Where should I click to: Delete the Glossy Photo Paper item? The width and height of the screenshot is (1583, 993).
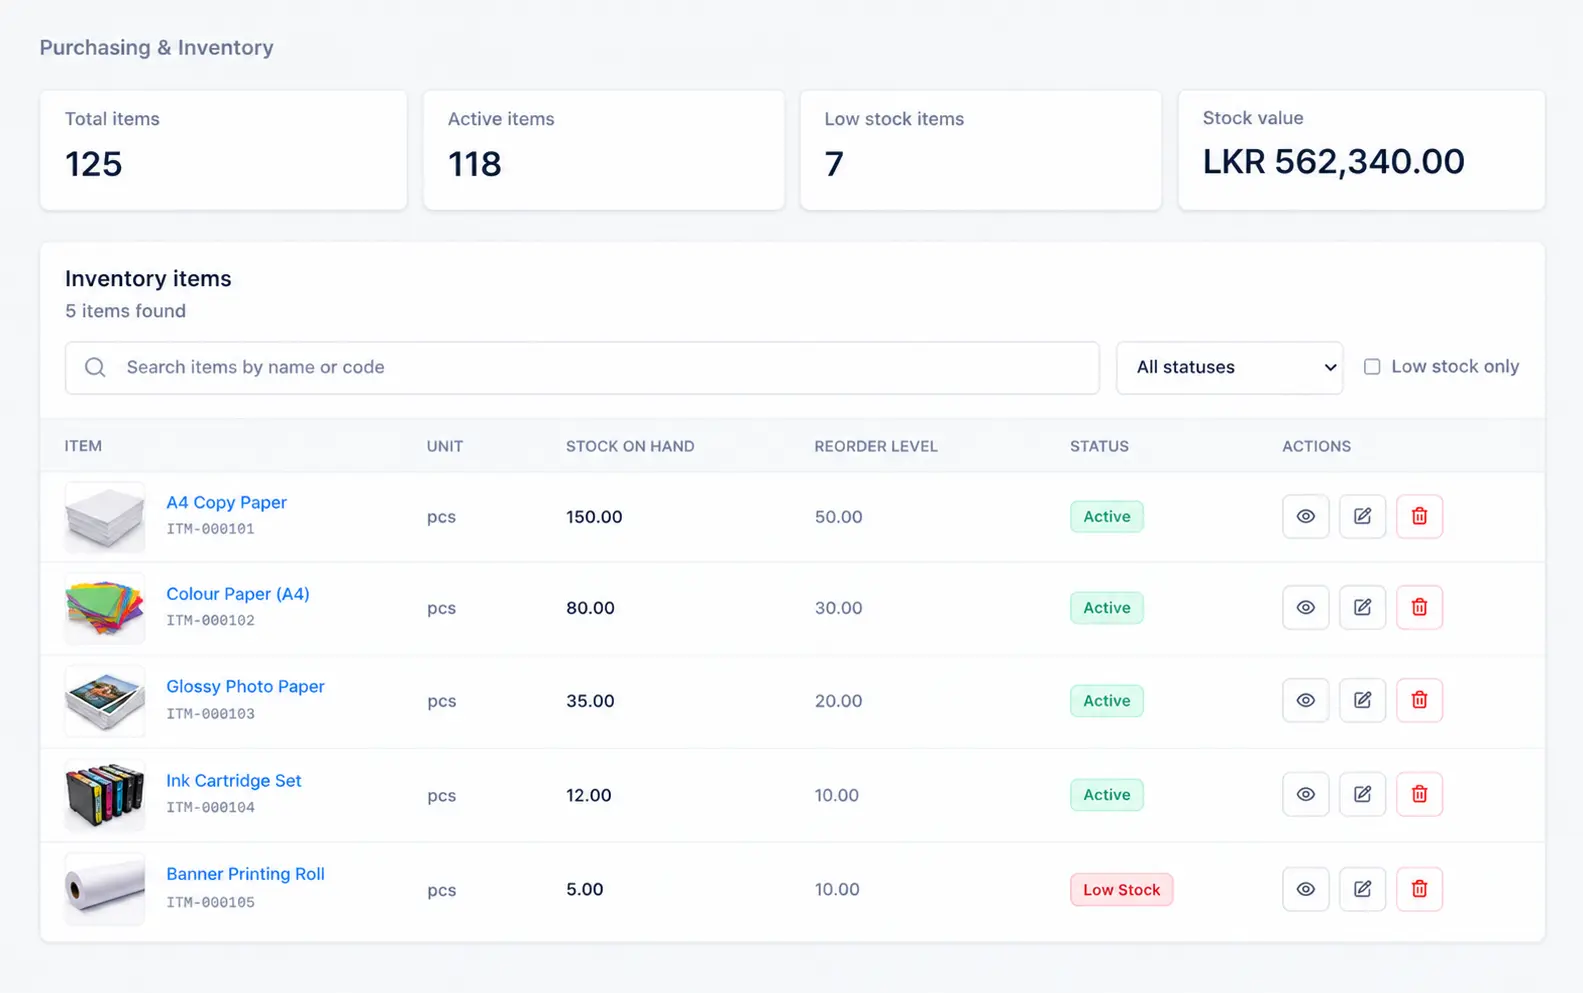(1419, 700)
